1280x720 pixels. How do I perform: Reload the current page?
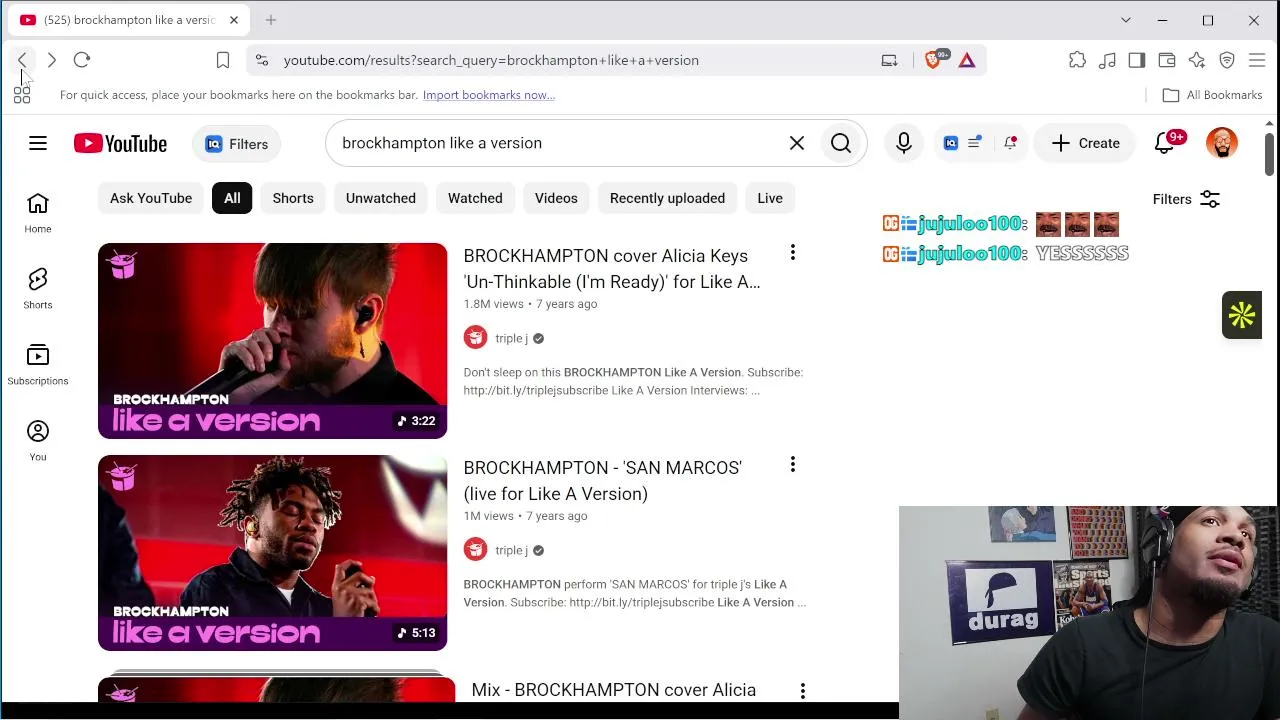pyautogui.click(x=82, y=60)
